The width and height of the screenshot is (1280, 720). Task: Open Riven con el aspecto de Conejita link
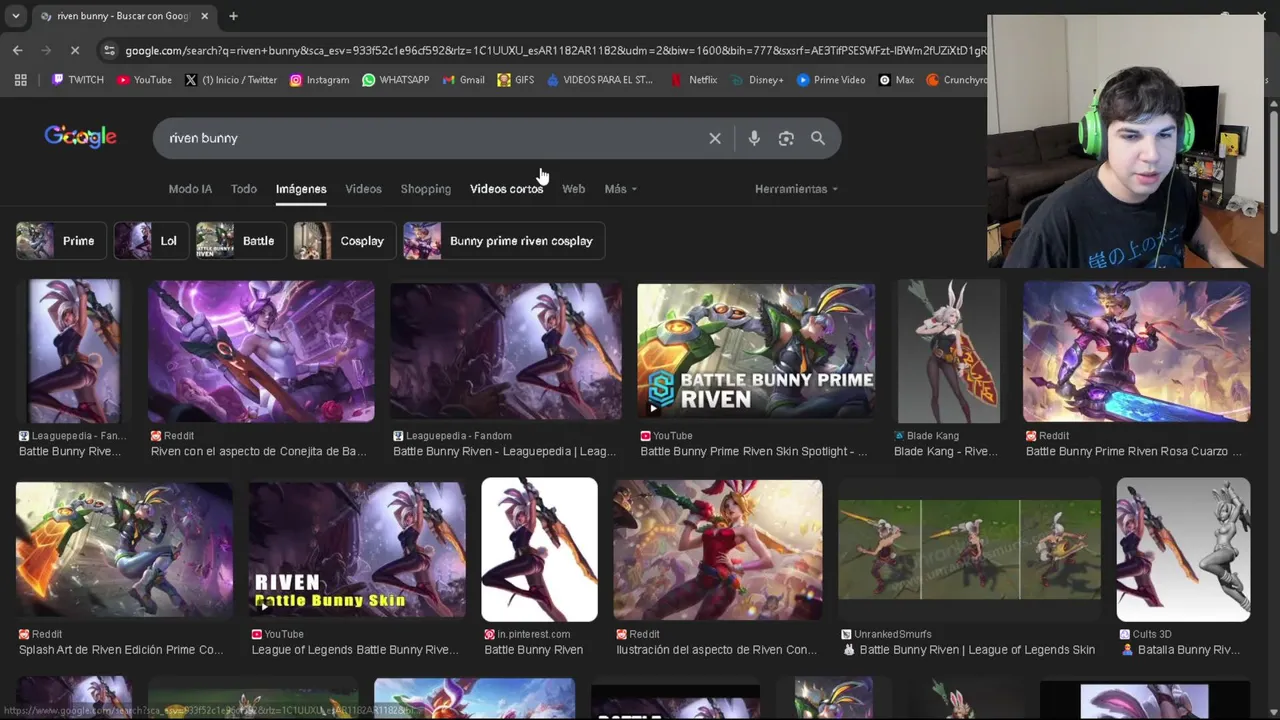(x=258, y=451)
